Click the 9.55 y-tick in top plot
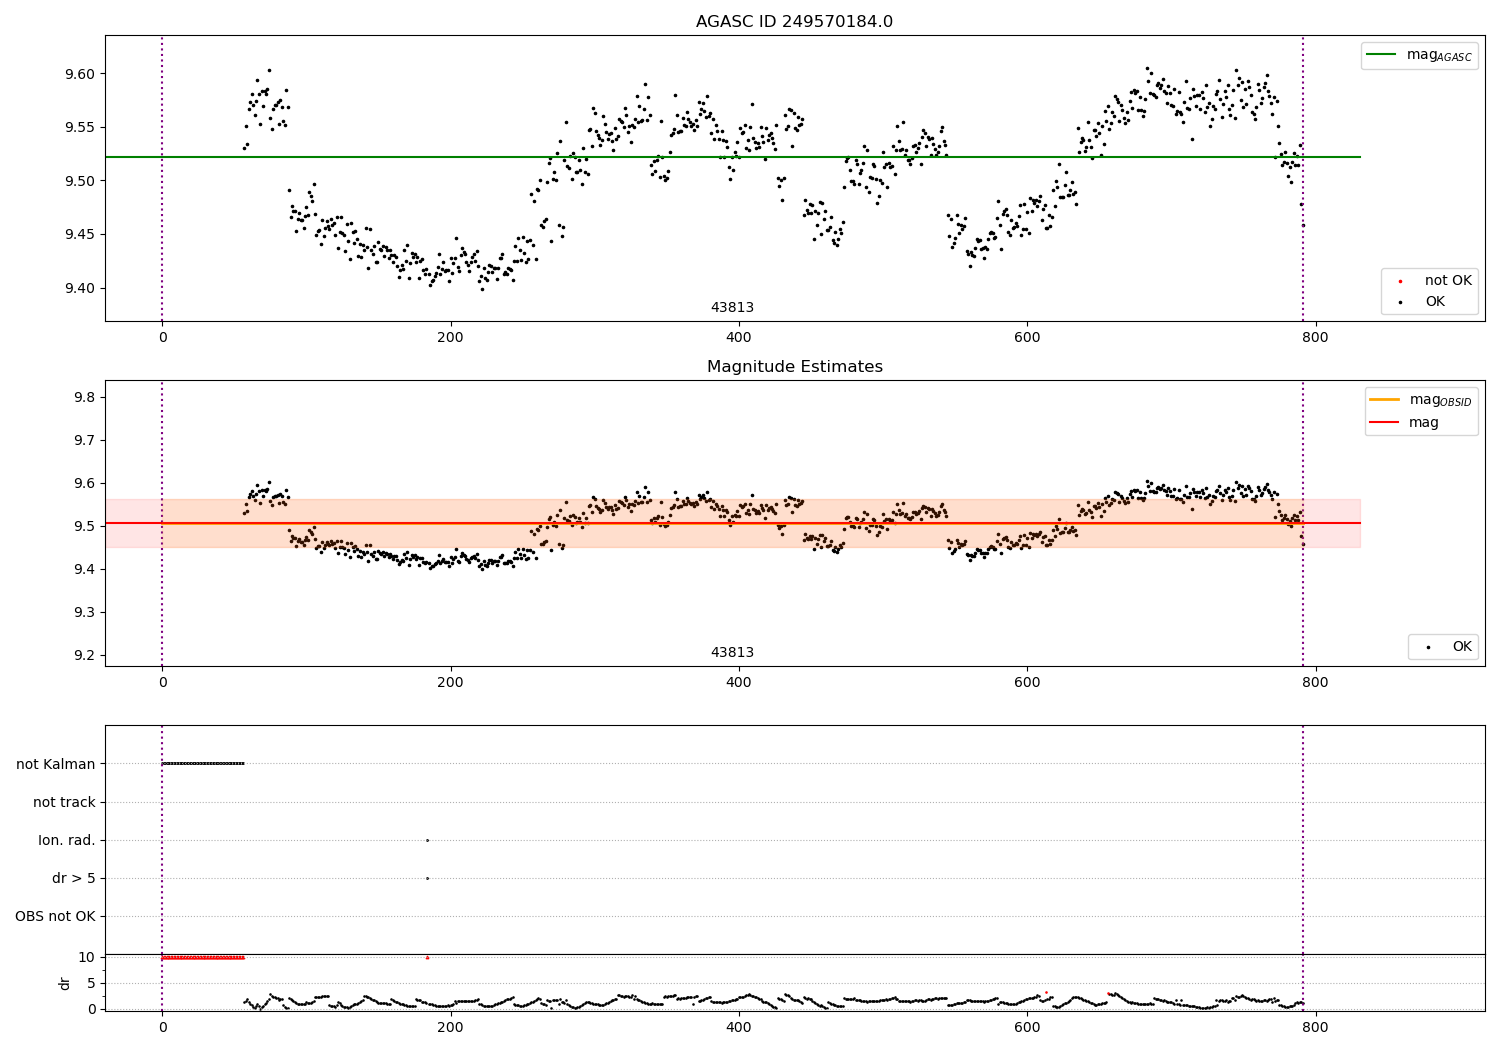 point(80,127)
